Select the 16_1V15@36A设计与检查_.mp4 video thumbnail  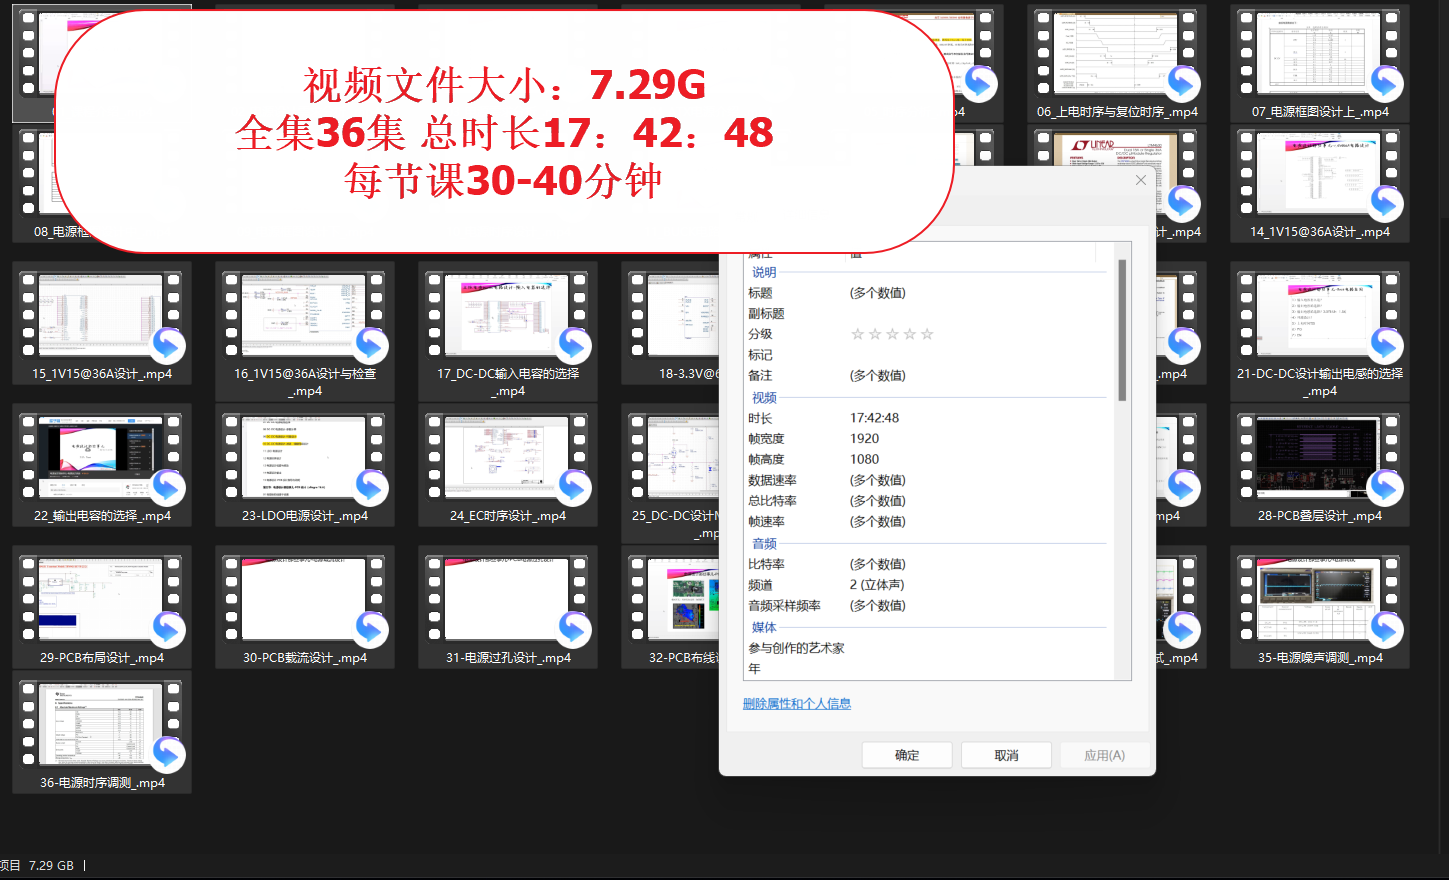click(304, 316)
